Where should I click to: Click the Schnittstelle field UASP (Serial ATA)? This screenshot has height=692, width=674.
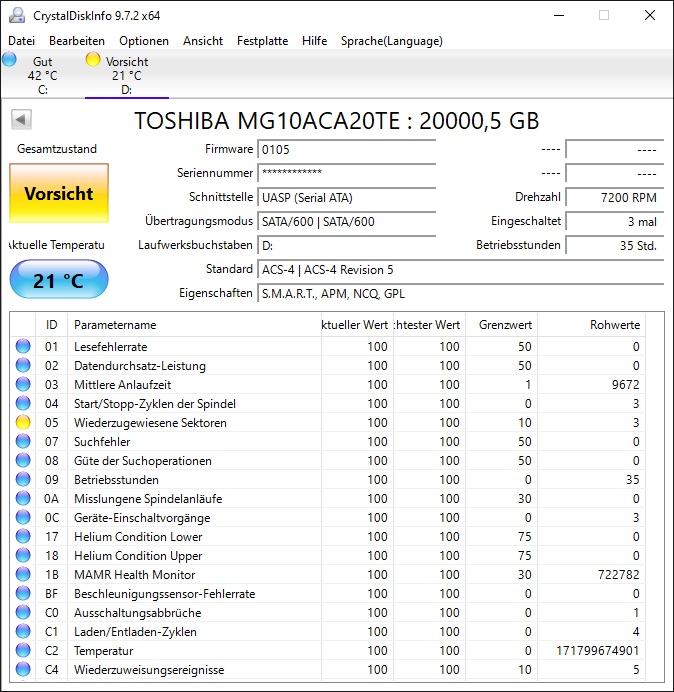coord(346,197)
